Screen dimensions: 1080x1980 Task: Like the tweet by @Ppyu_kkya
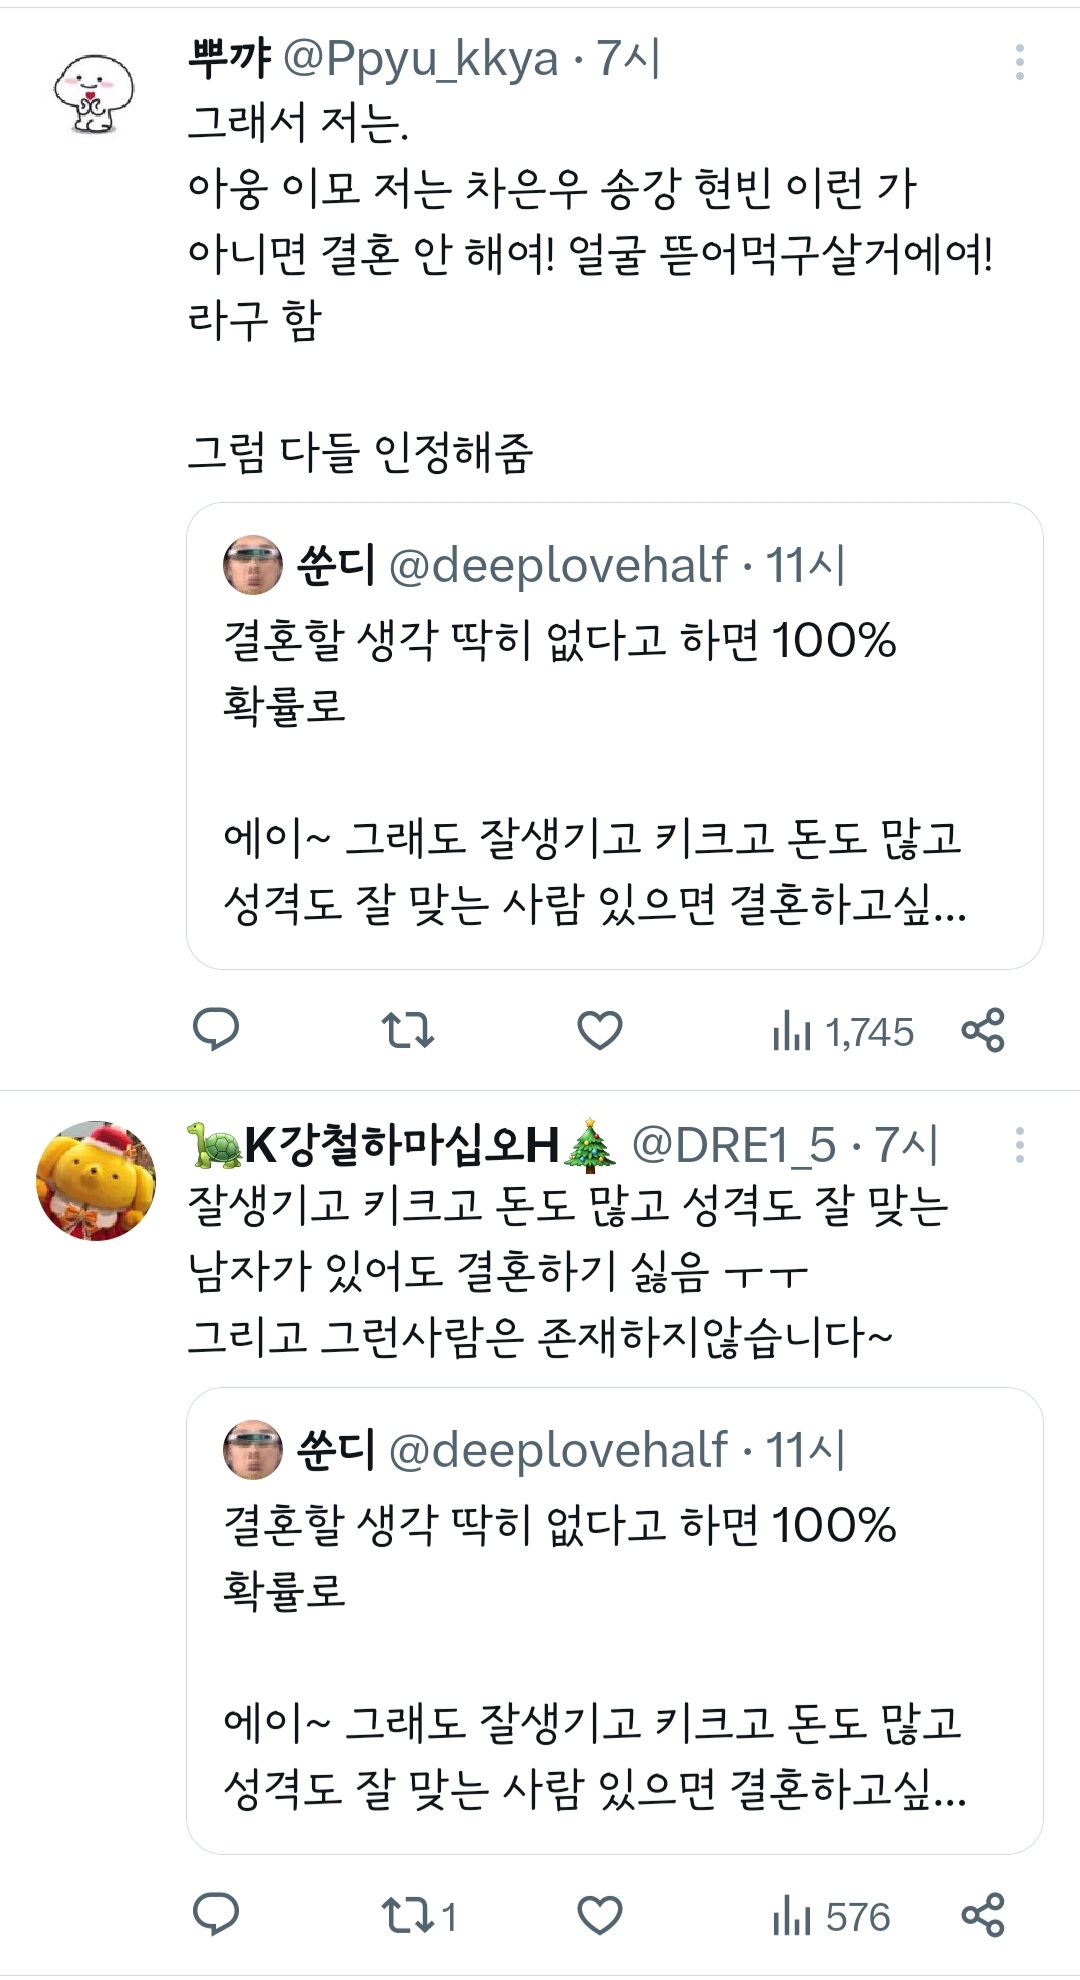[x=600, y=1030]
